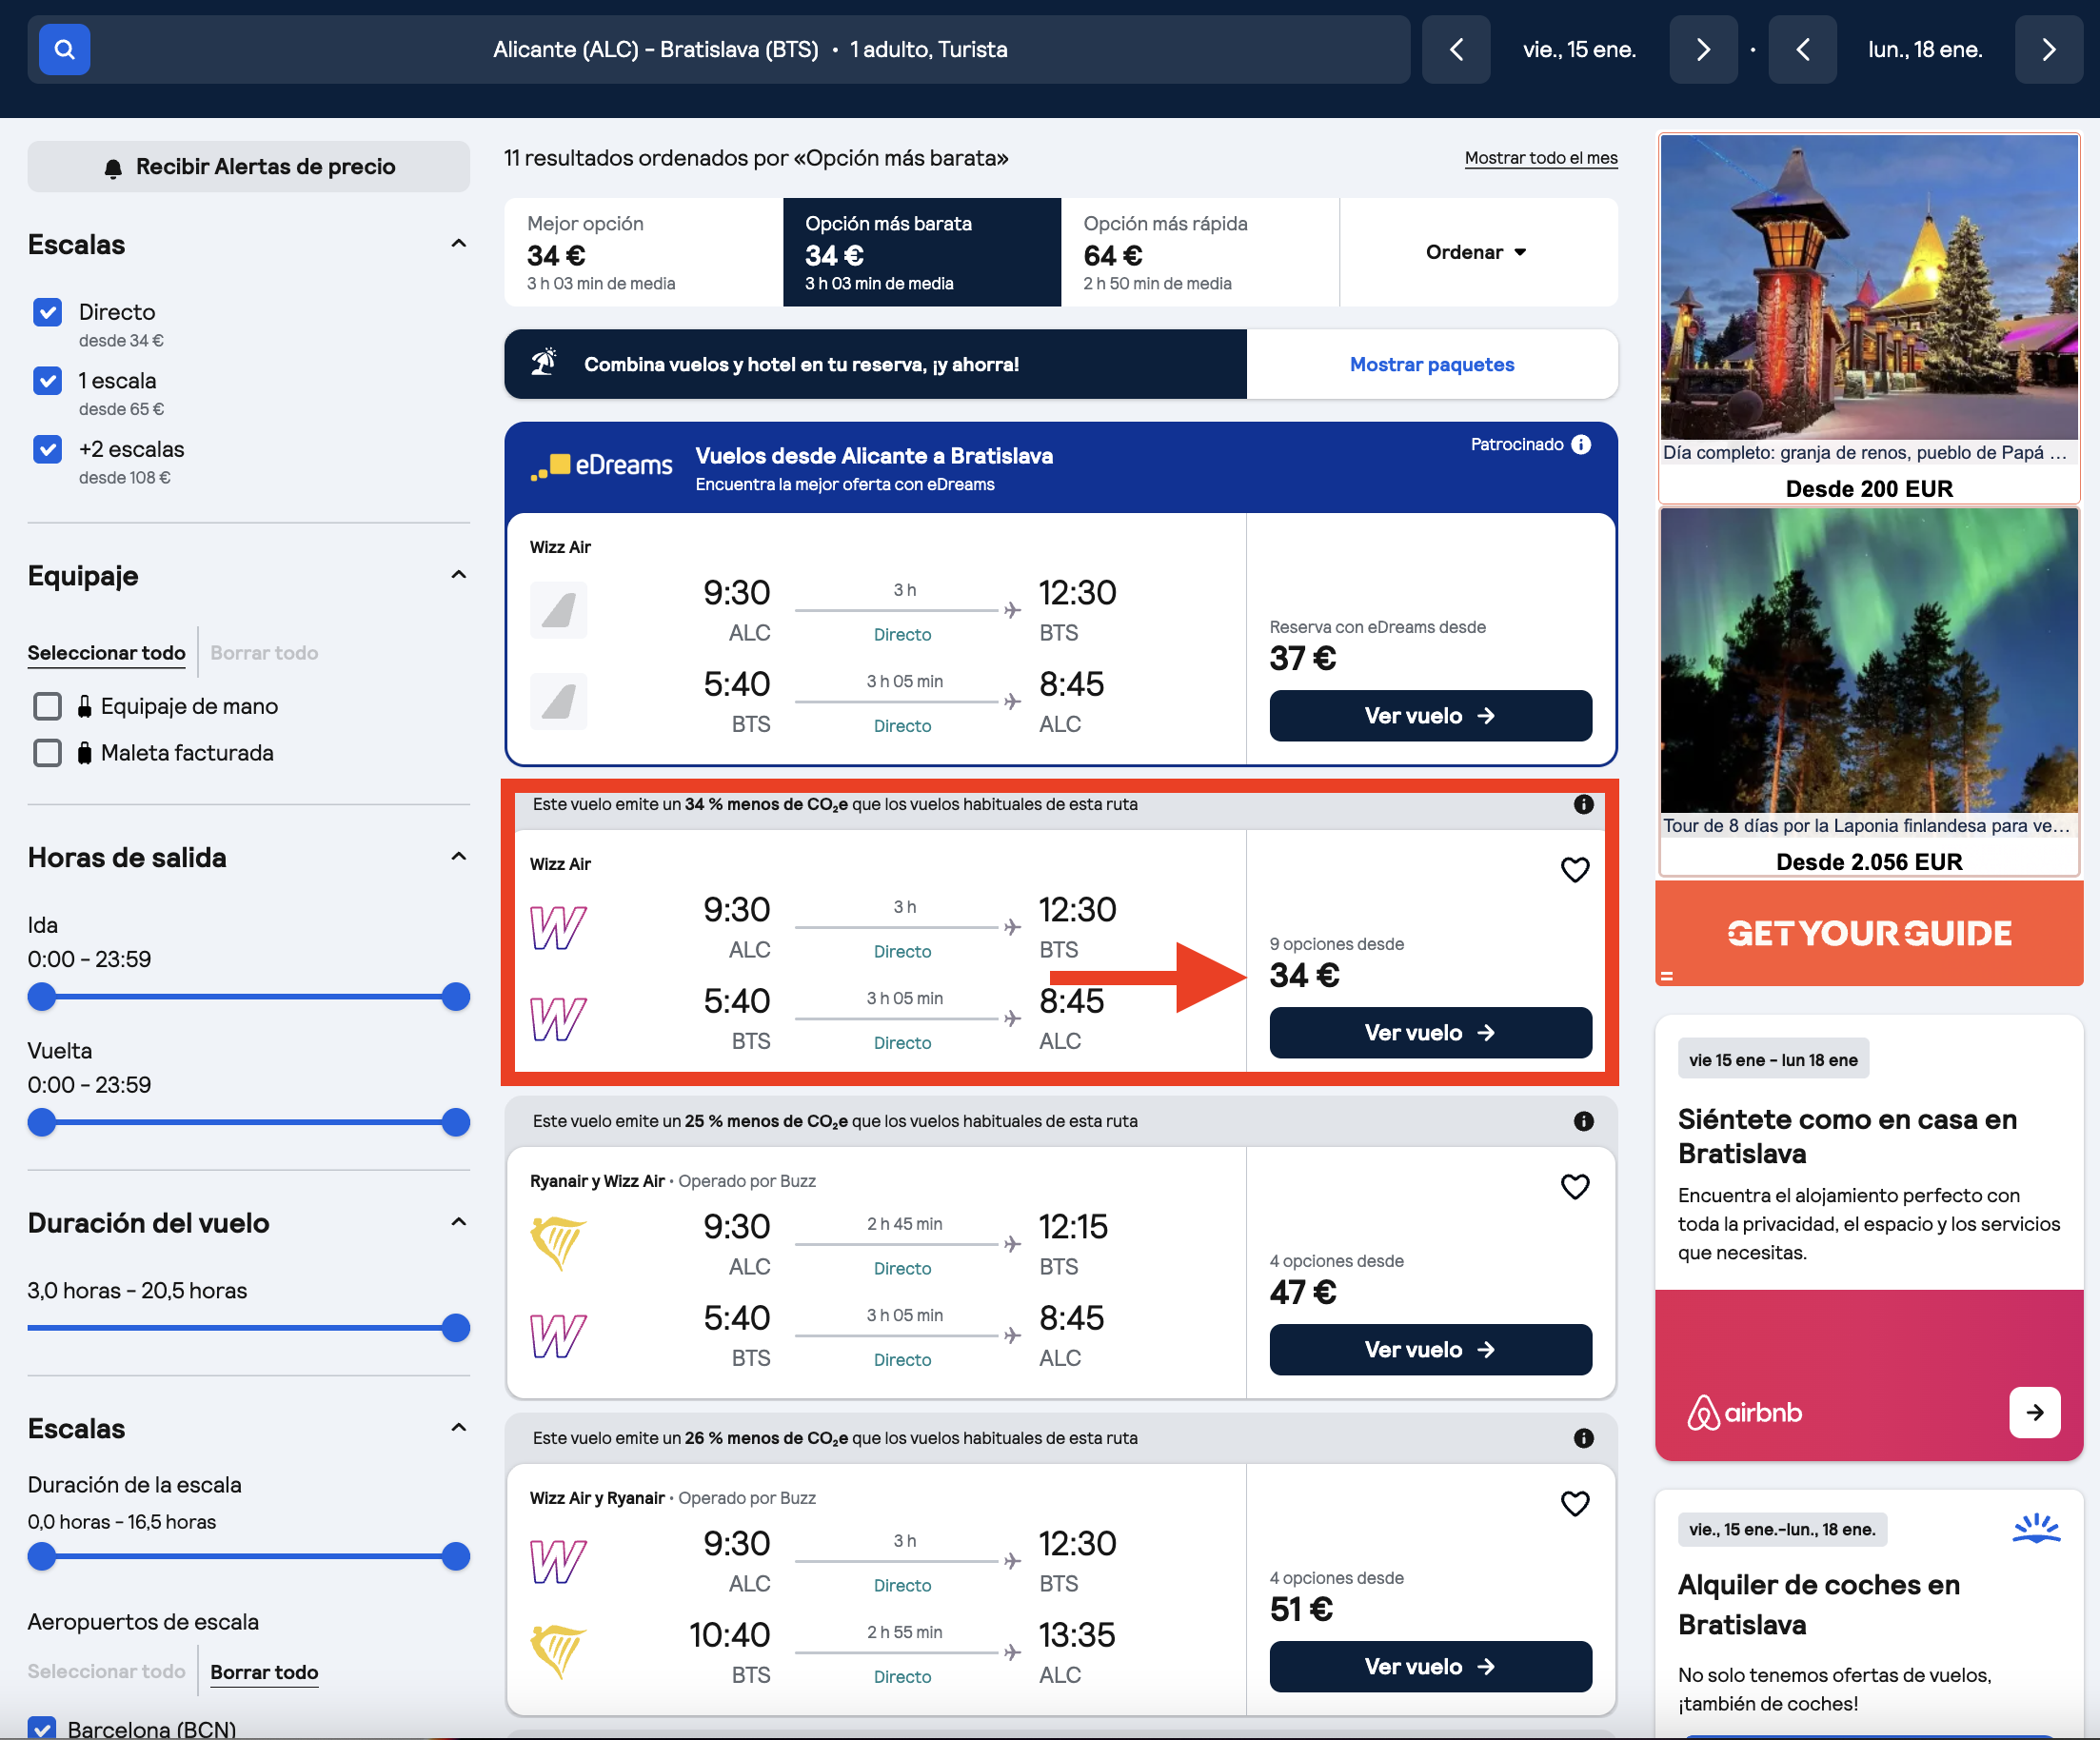Click Ver vuelo for eDreams 37 € offer

pyautogui.click(x=1430, y=716)
